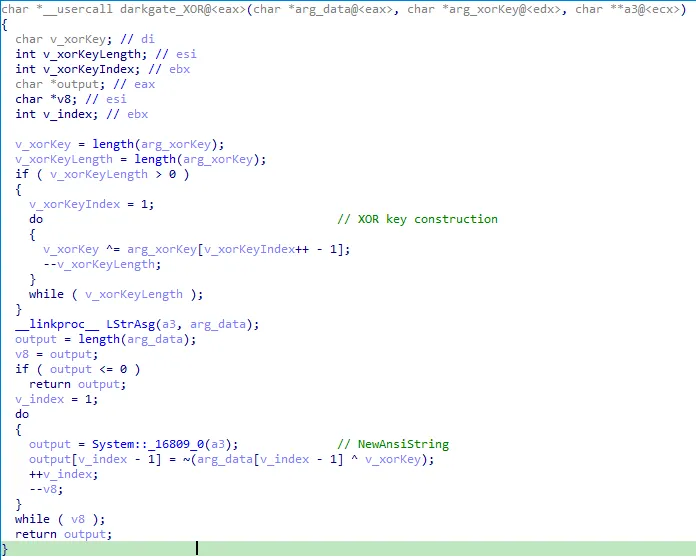The image size is (696, 560).
Task: Click the 'char **a3@<ecx>' parameter in signature
Action: [627, 9]
